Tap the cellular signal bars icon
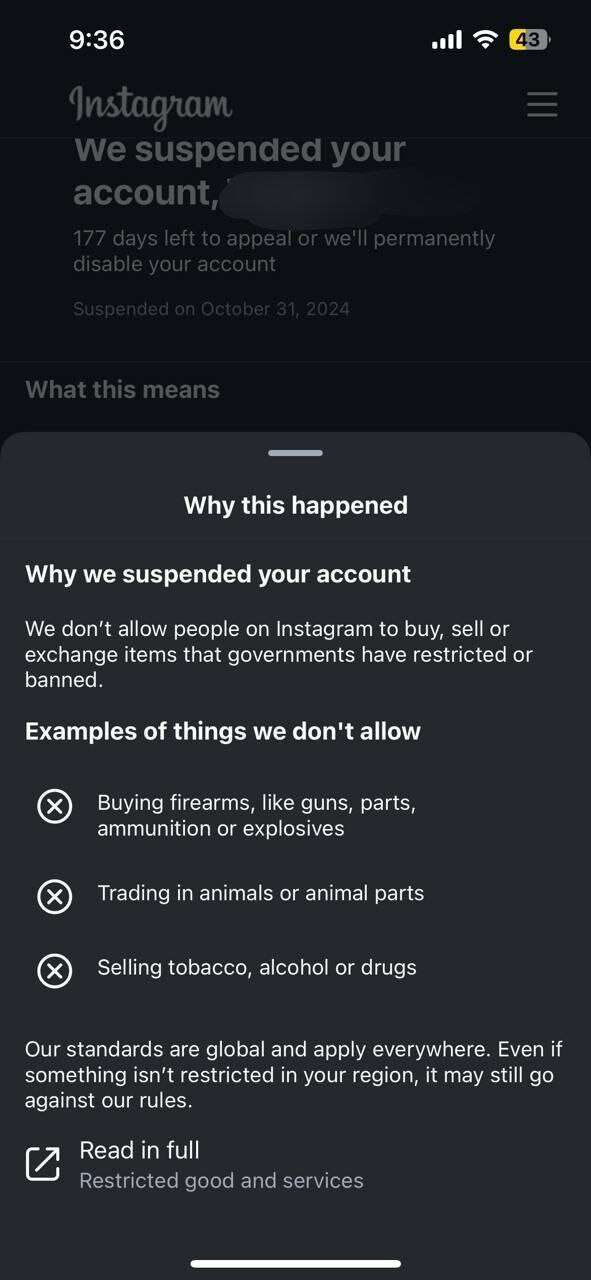This screenshot has width=591, height=1280. tap(447, 41)
